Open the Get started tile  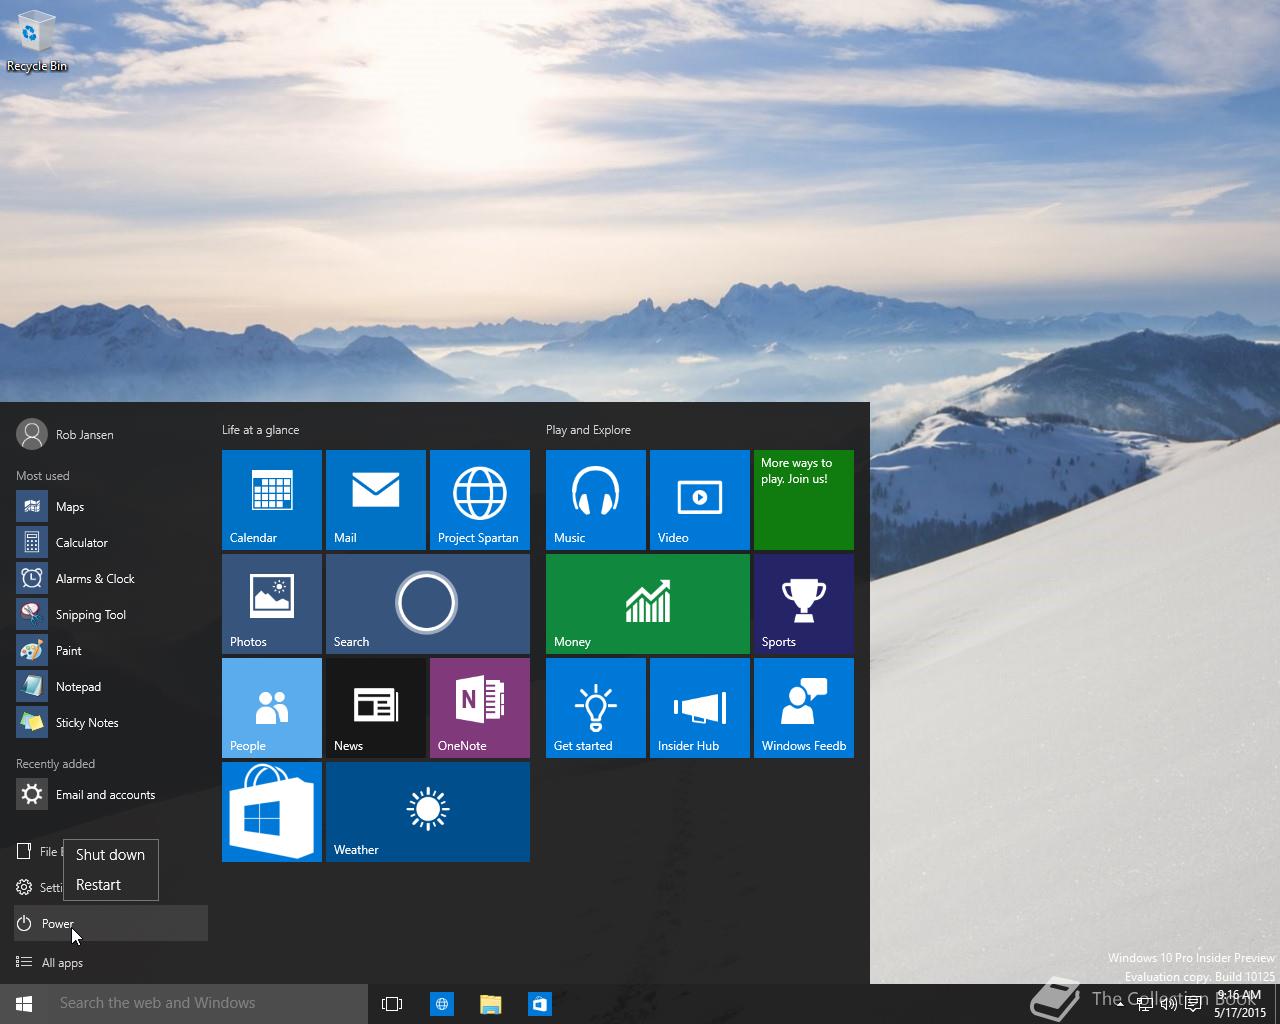coord(596,708)
